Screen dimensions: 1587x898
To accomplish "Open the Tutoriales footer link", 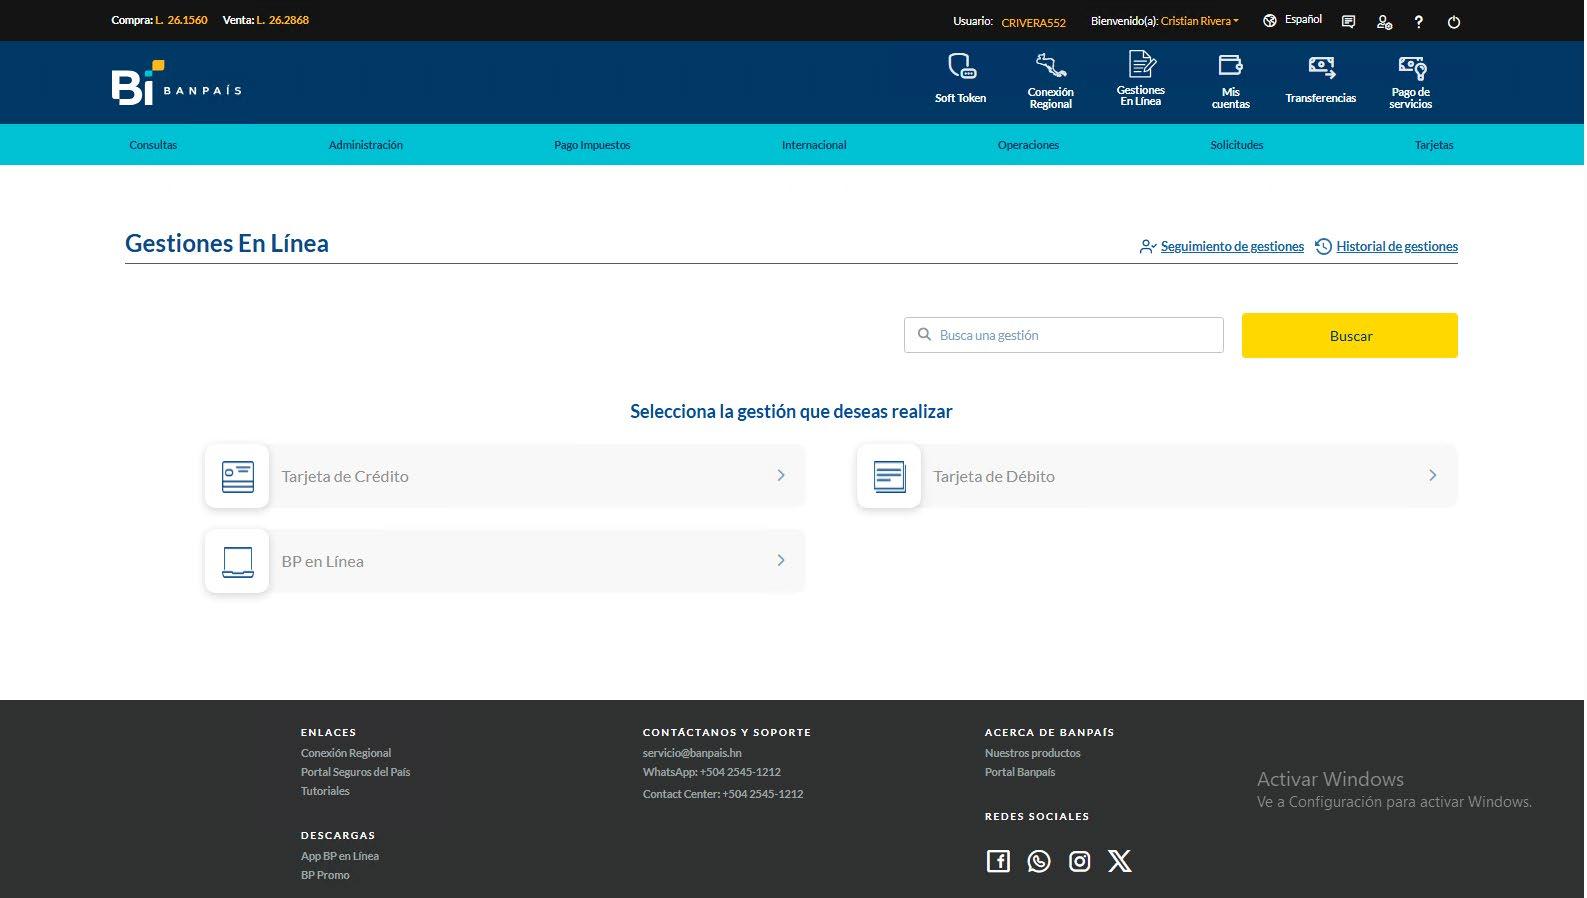I will 325,791.
